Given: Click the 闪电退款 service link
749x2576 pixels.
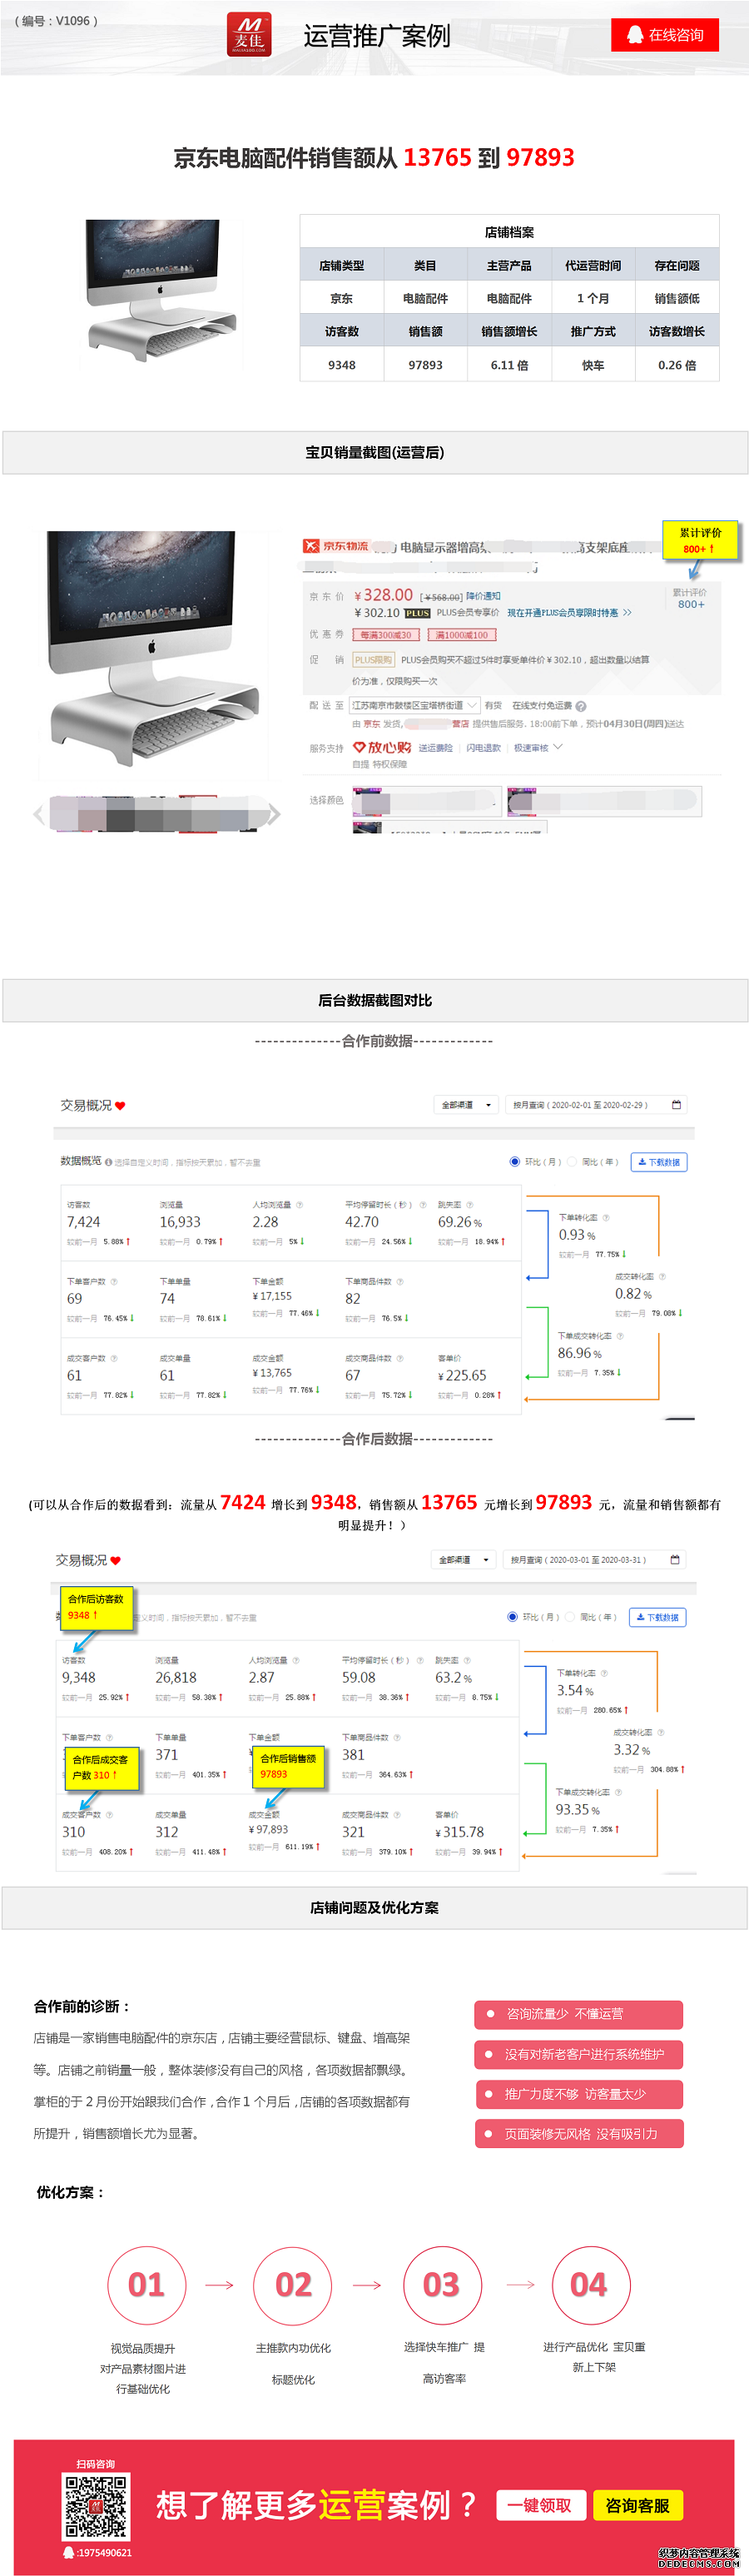Looking at the screenshot, I should [484, 748].
